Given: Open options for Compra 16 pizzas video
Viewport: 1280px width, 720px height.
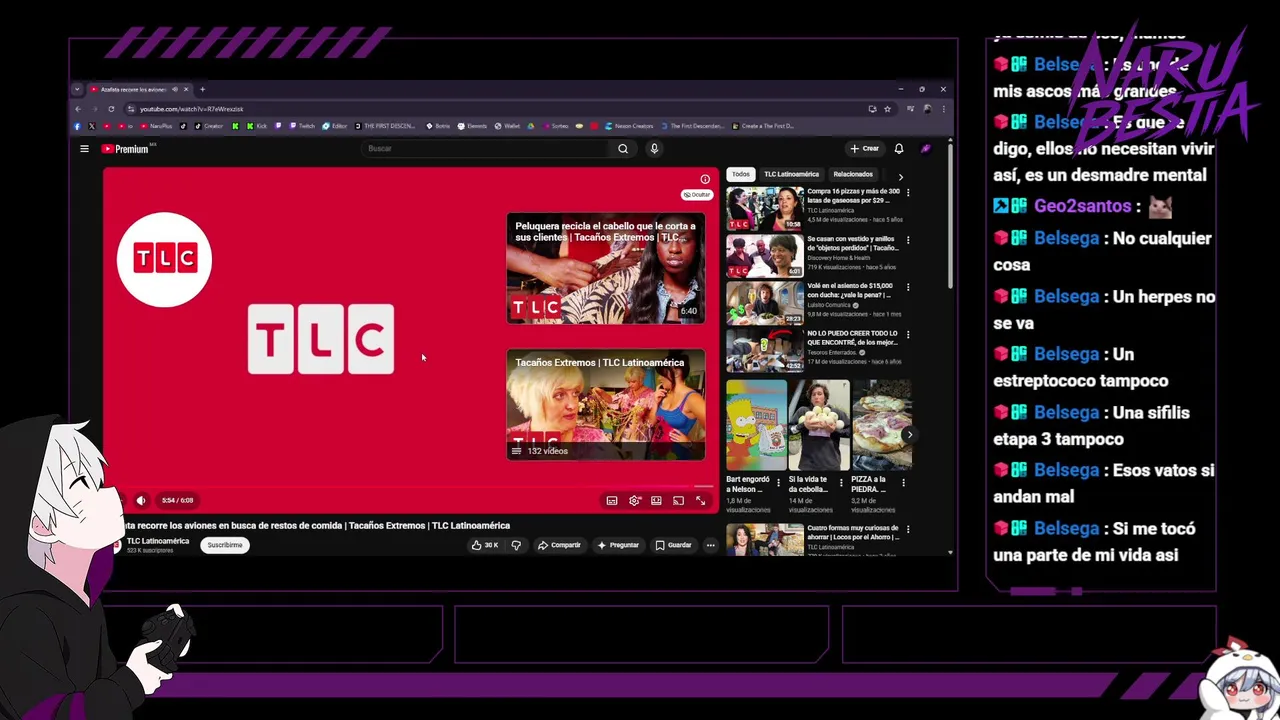Looking at the screenshot, I should coord(908,192).
